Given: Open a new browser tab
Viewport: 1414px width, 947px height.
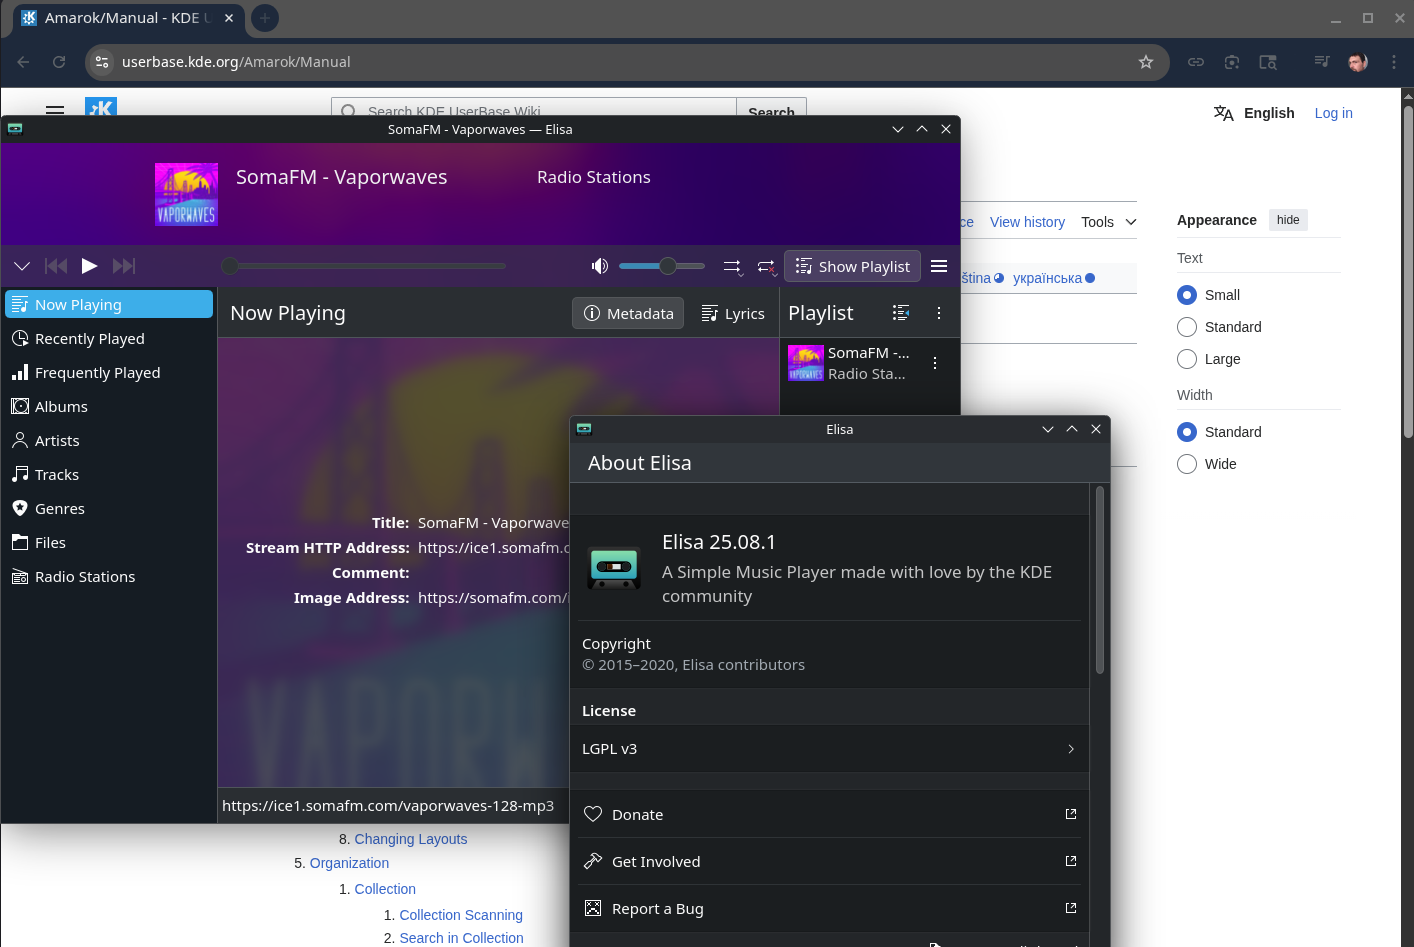Looking at the screenshot, I should (x=265, y=18).
